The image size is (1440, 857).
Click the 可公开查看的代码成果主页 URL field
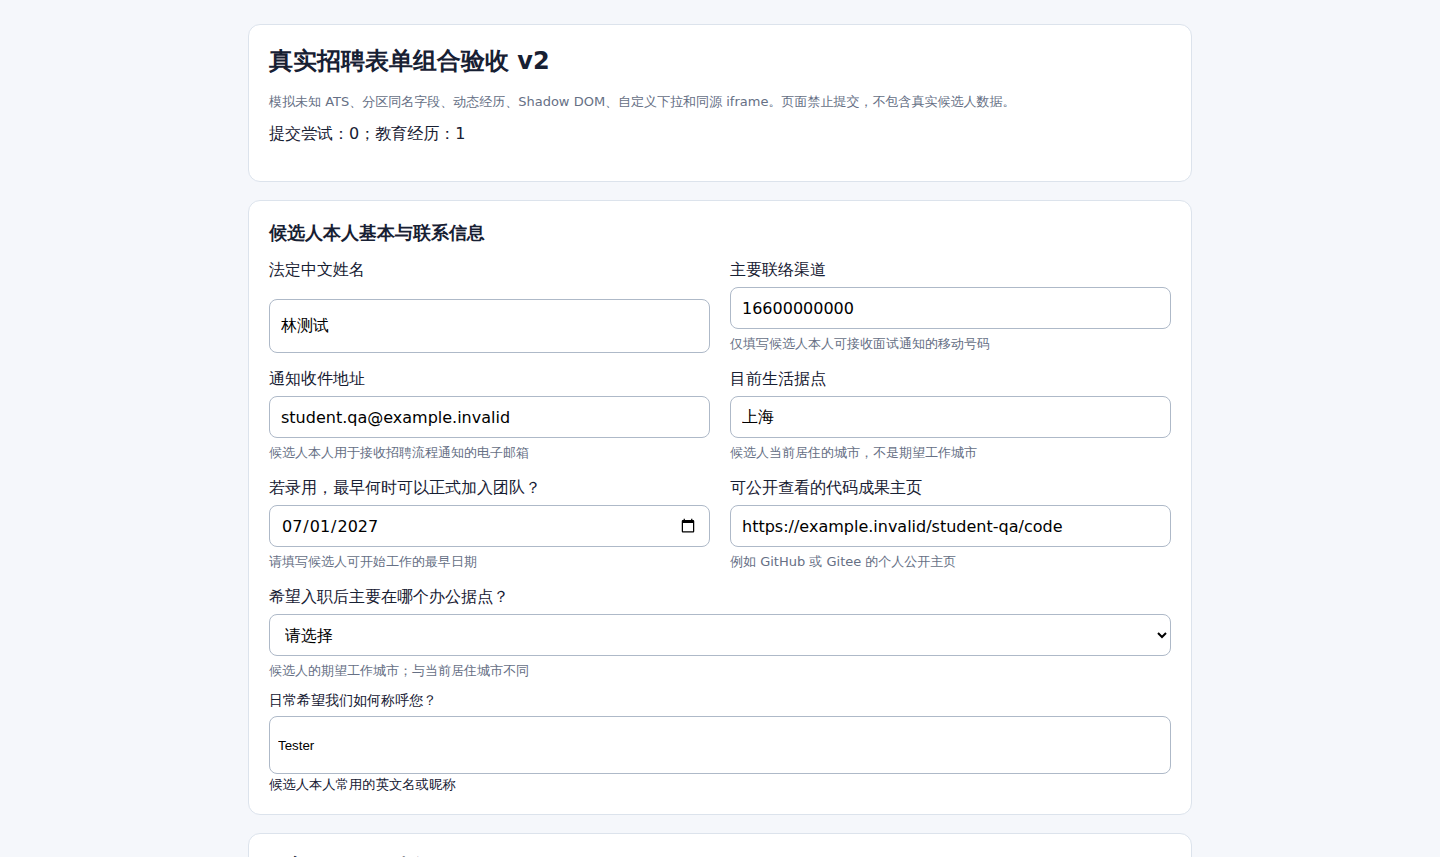pyautogui.click(x=950, y=526)
